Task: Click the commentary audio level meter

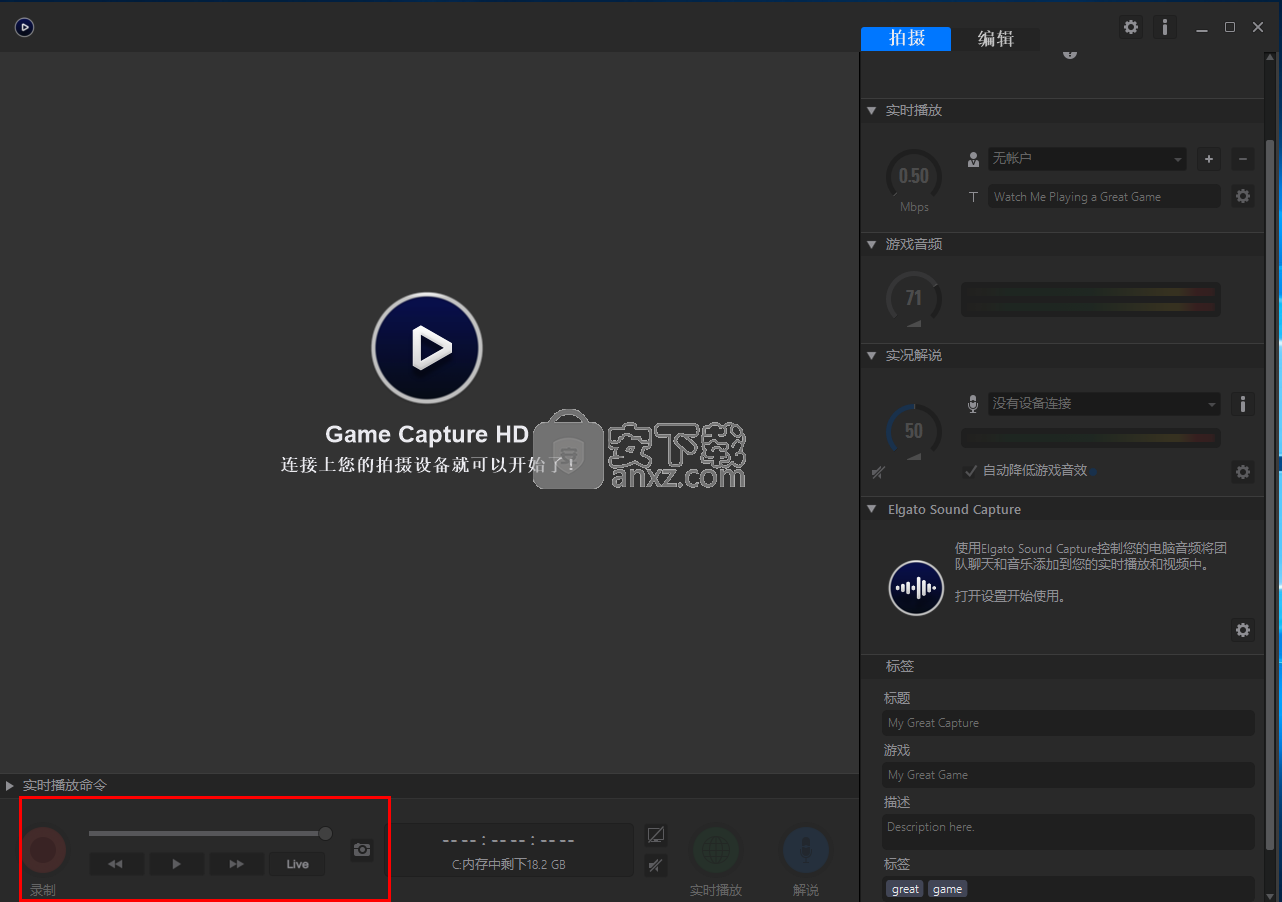Action: click(x=1091, y=438)
